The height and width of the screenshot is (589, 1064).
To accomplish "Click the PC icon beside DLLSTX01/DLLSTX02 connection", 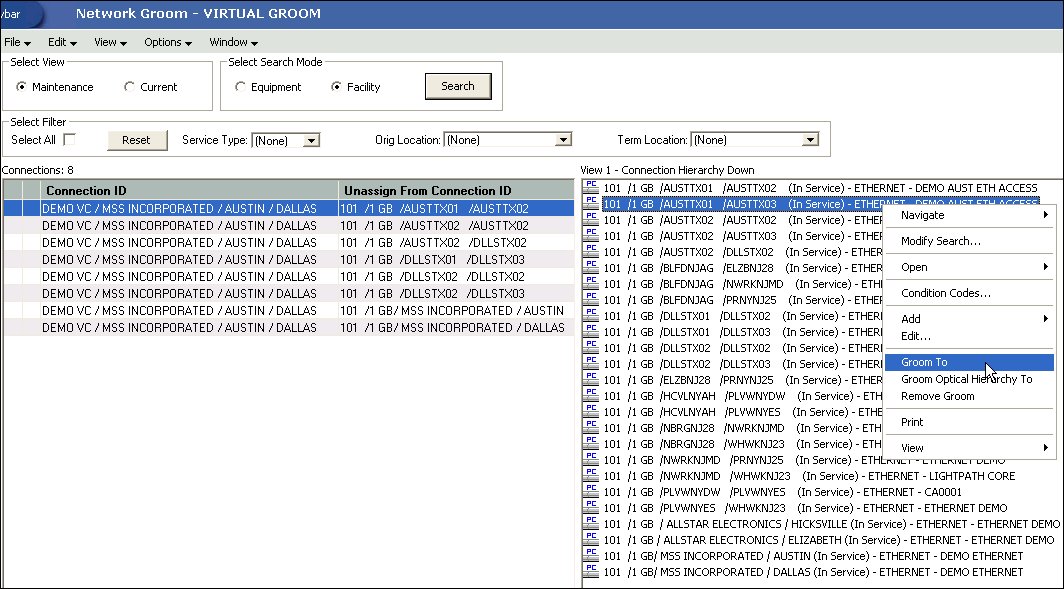I will (x=589, y=315).
